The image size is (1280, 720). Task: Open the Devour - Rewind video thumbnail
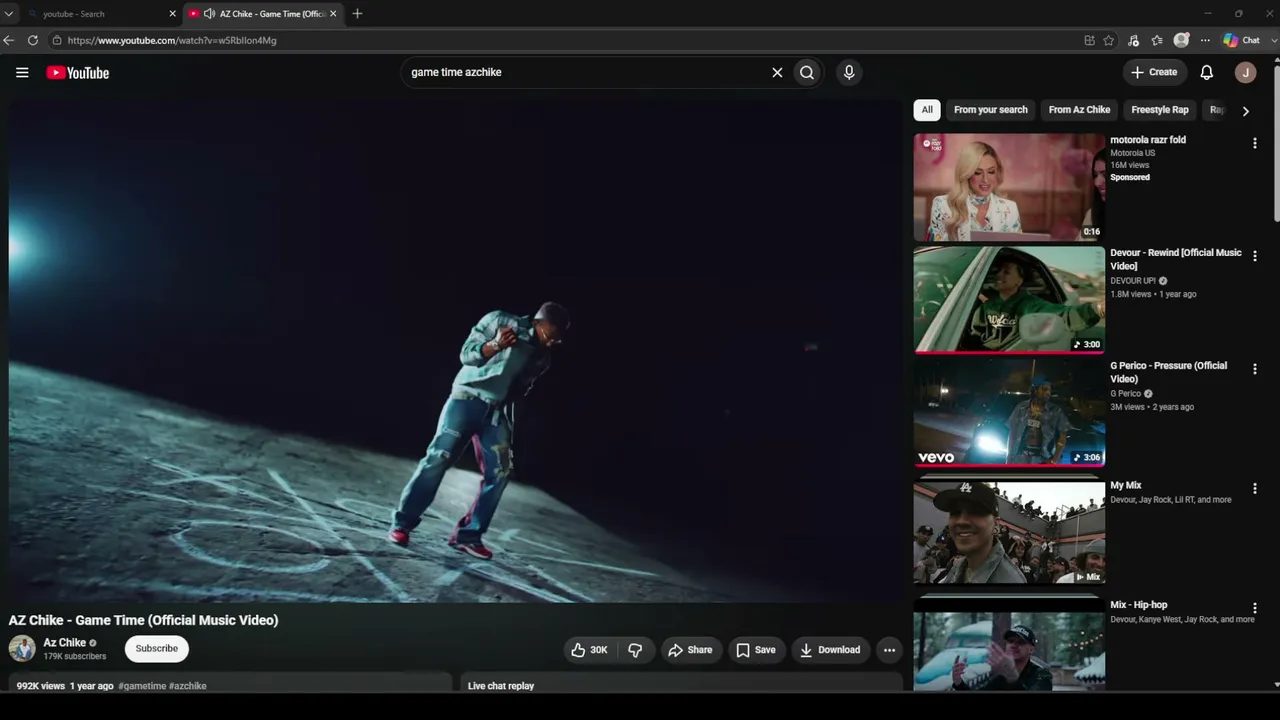point(1009,300)
